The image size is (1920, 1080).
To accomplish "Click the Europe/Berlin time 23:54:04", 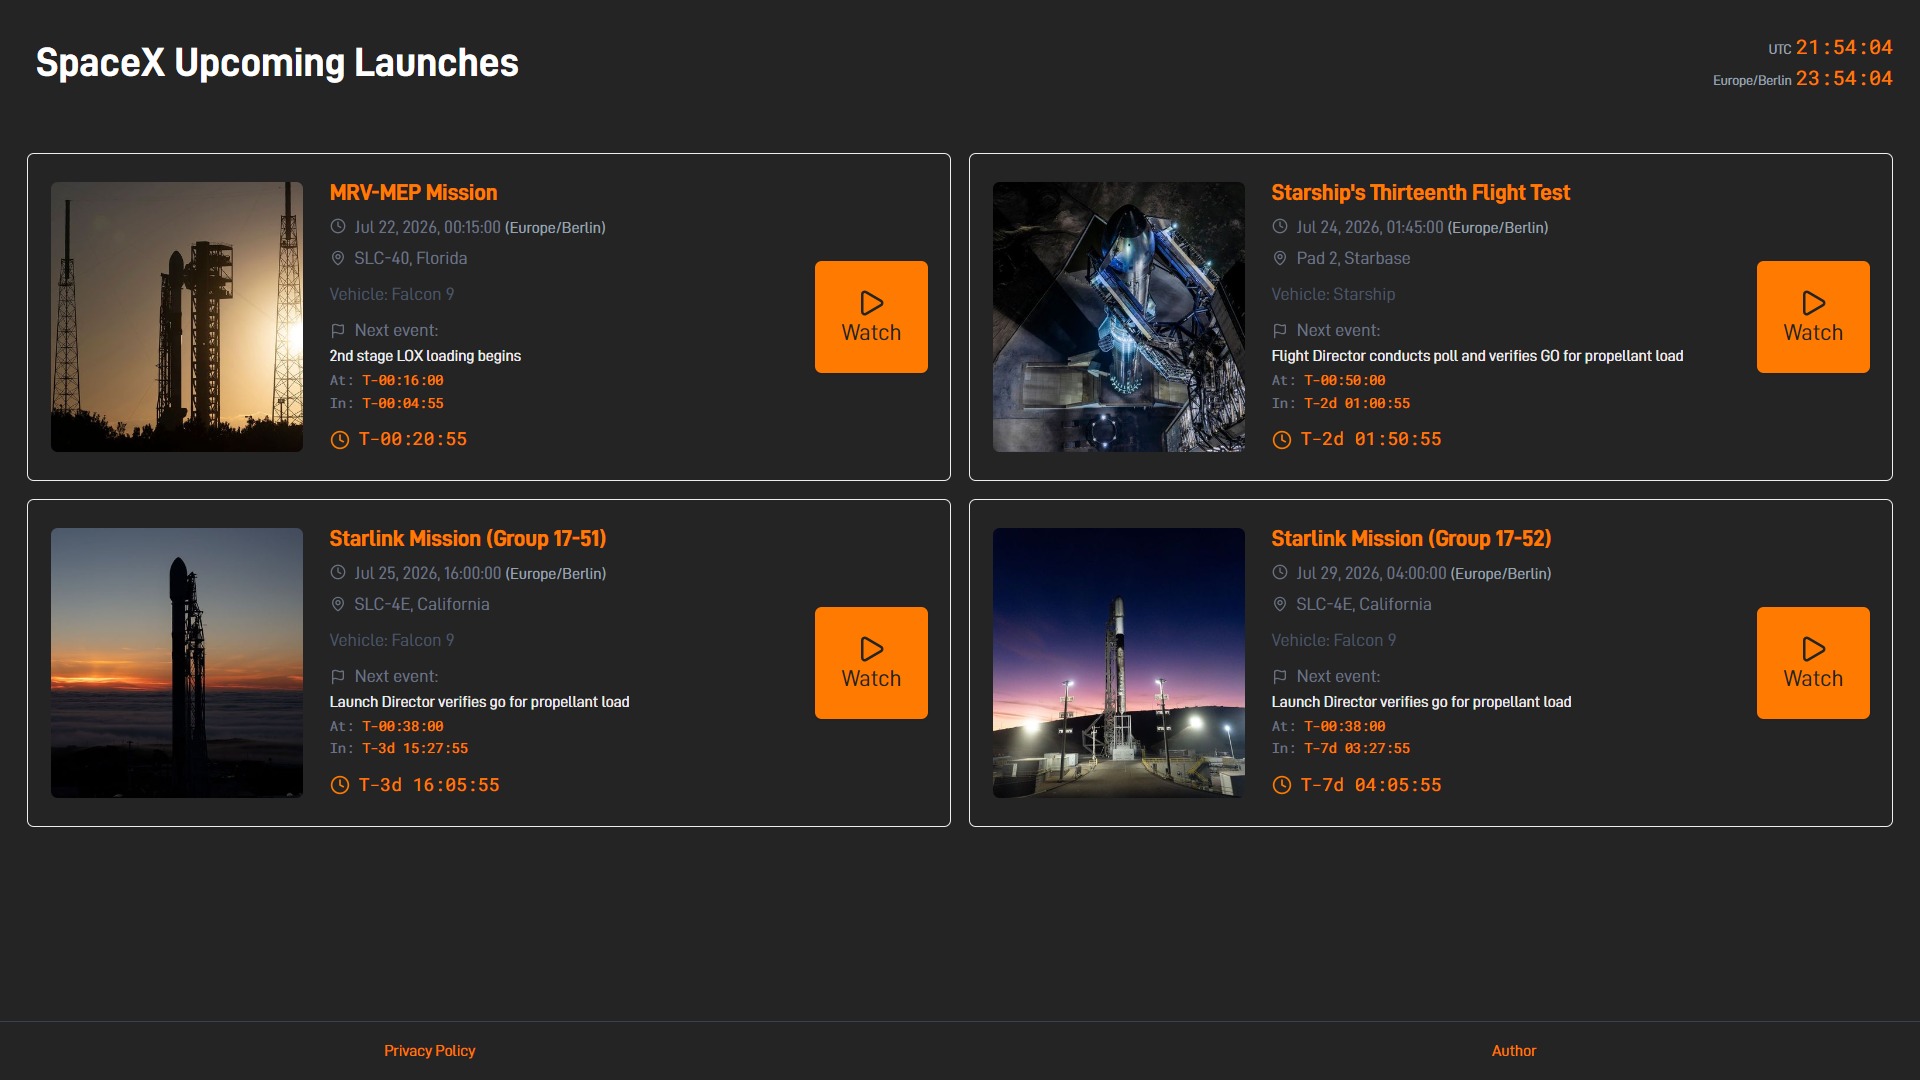I will point(1844,78).
